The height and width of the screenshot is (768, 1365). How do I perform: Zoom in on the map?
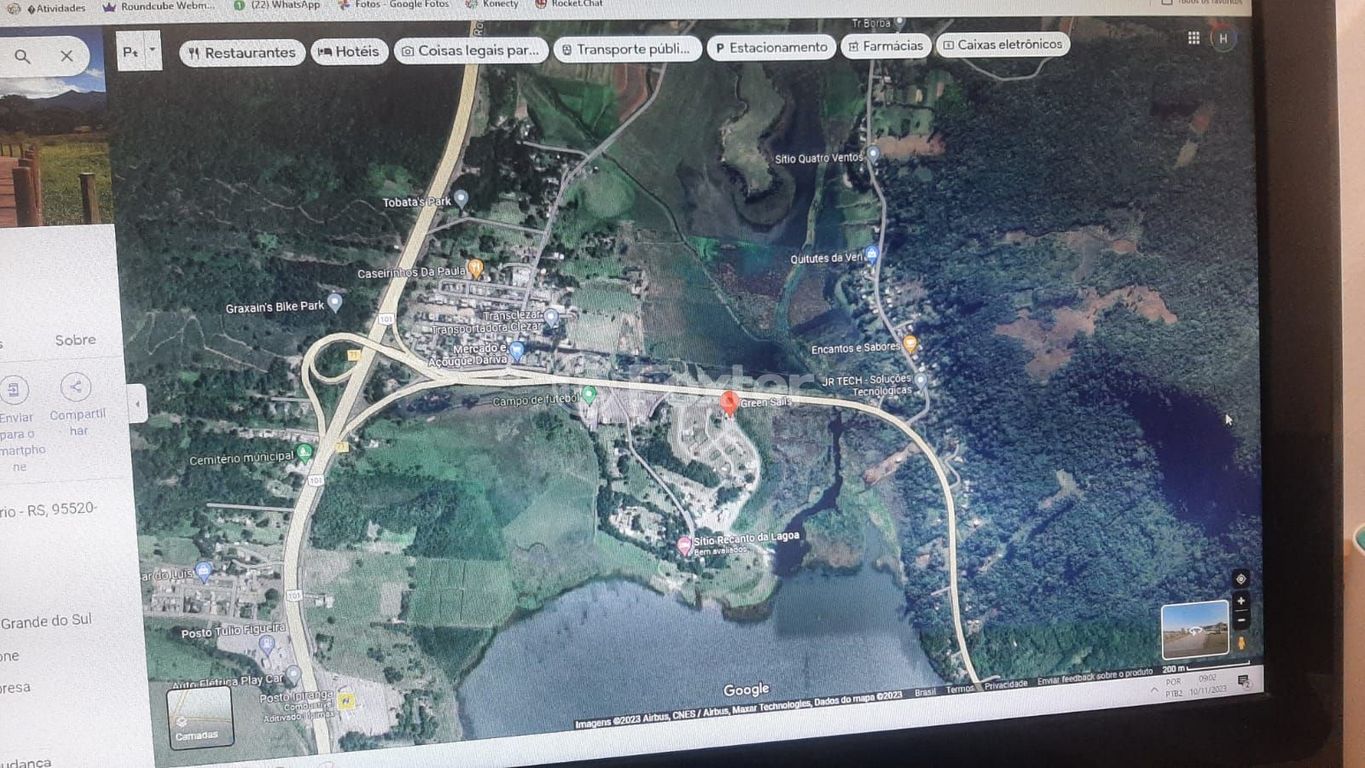pyautogui.click(x=1241, y=601)
